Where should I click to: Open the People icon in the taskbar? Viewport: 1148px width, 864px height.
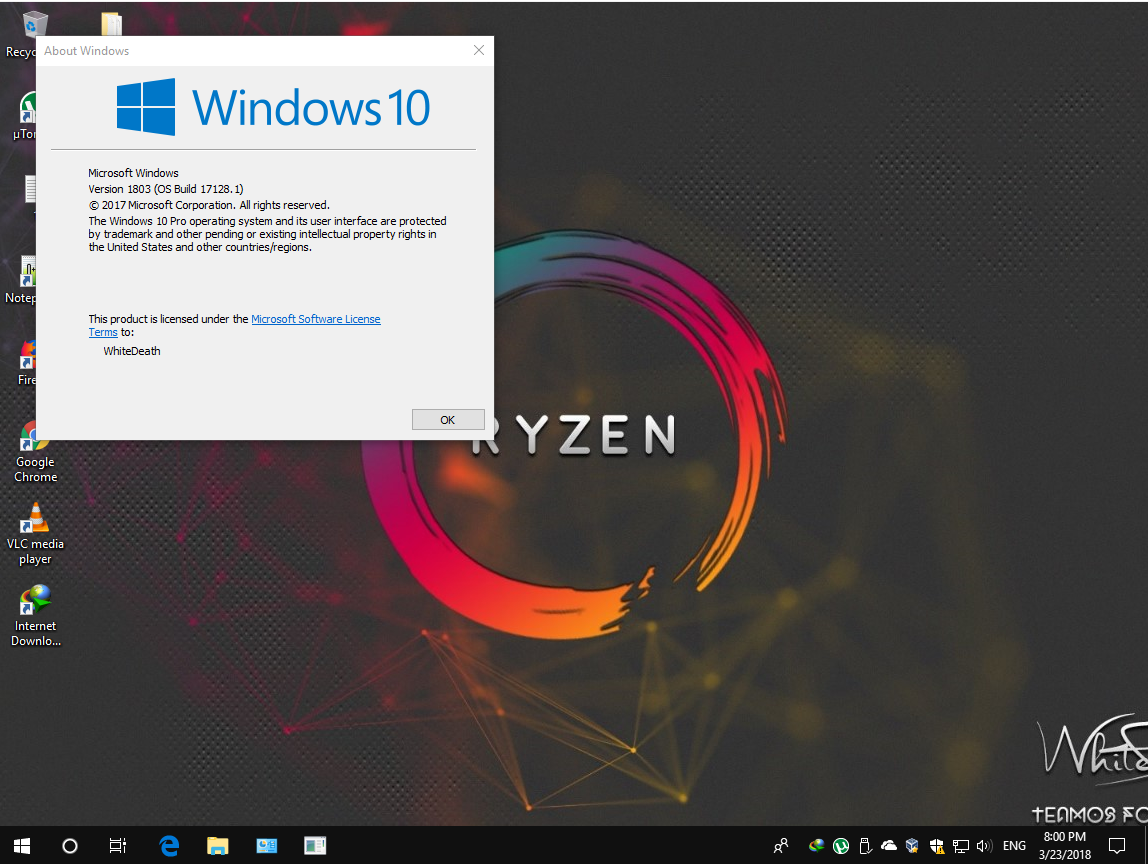781,846
